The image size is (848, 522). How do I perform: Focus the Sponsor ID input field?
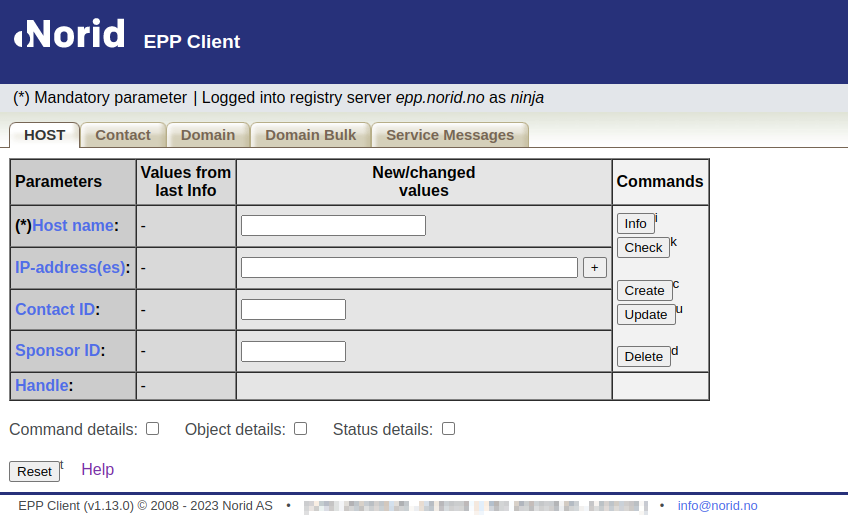click(x=293, y=352)
